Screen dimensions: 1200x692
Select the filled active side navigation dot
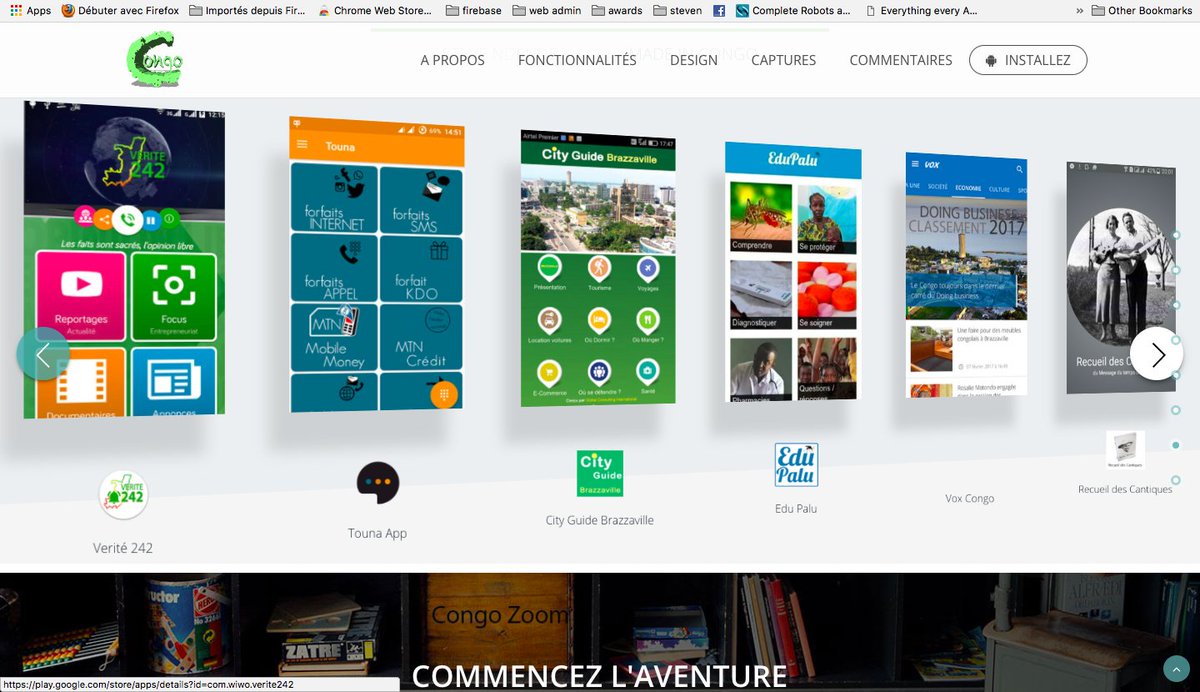pos(1176,445)
